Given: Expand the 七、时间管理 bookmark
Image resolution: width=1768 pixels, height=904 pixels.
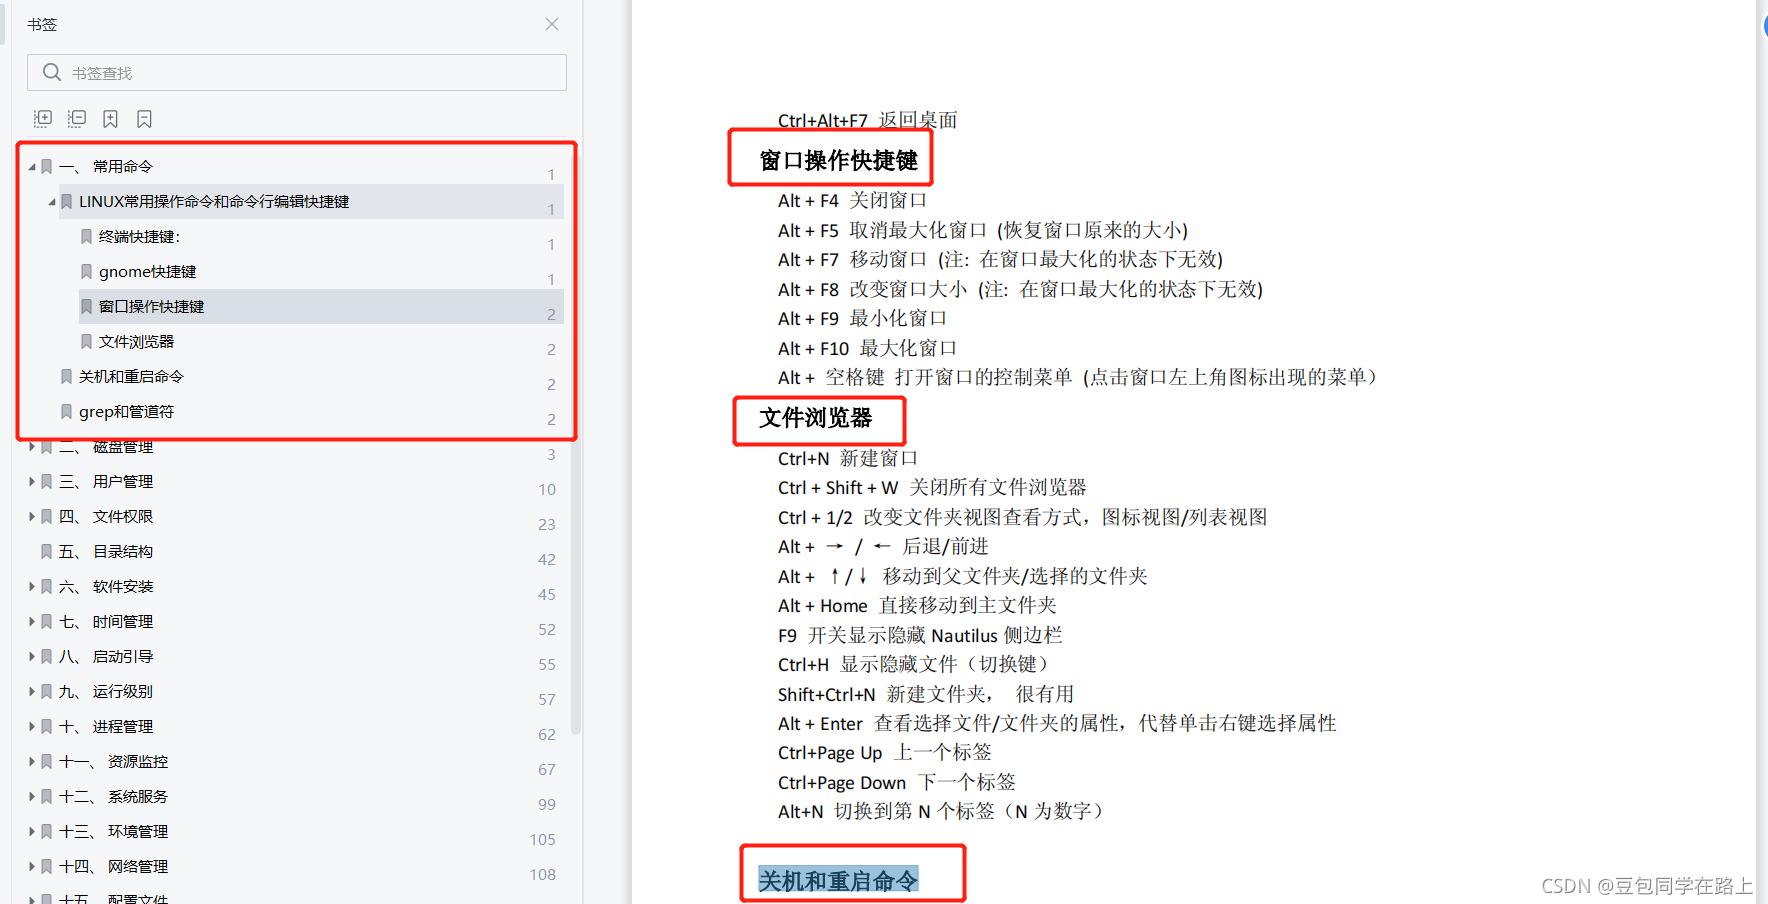Looking at the screenshot, I should tap(32, 621).
